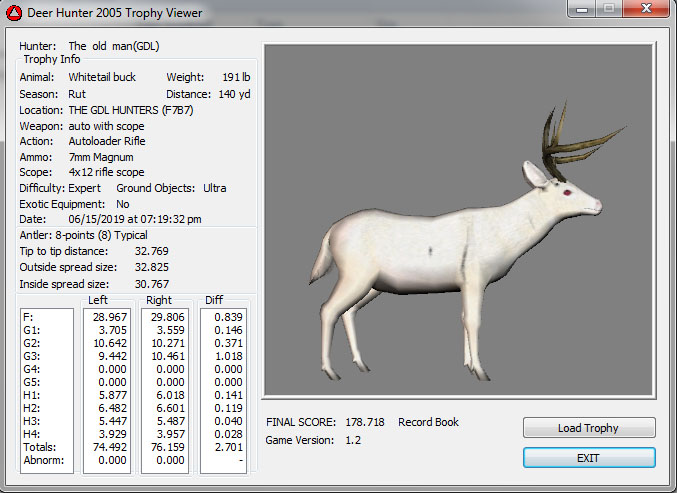The image size is (677, 493).
Task: Click the Record Book status text
Action: [x=428, y=422]
